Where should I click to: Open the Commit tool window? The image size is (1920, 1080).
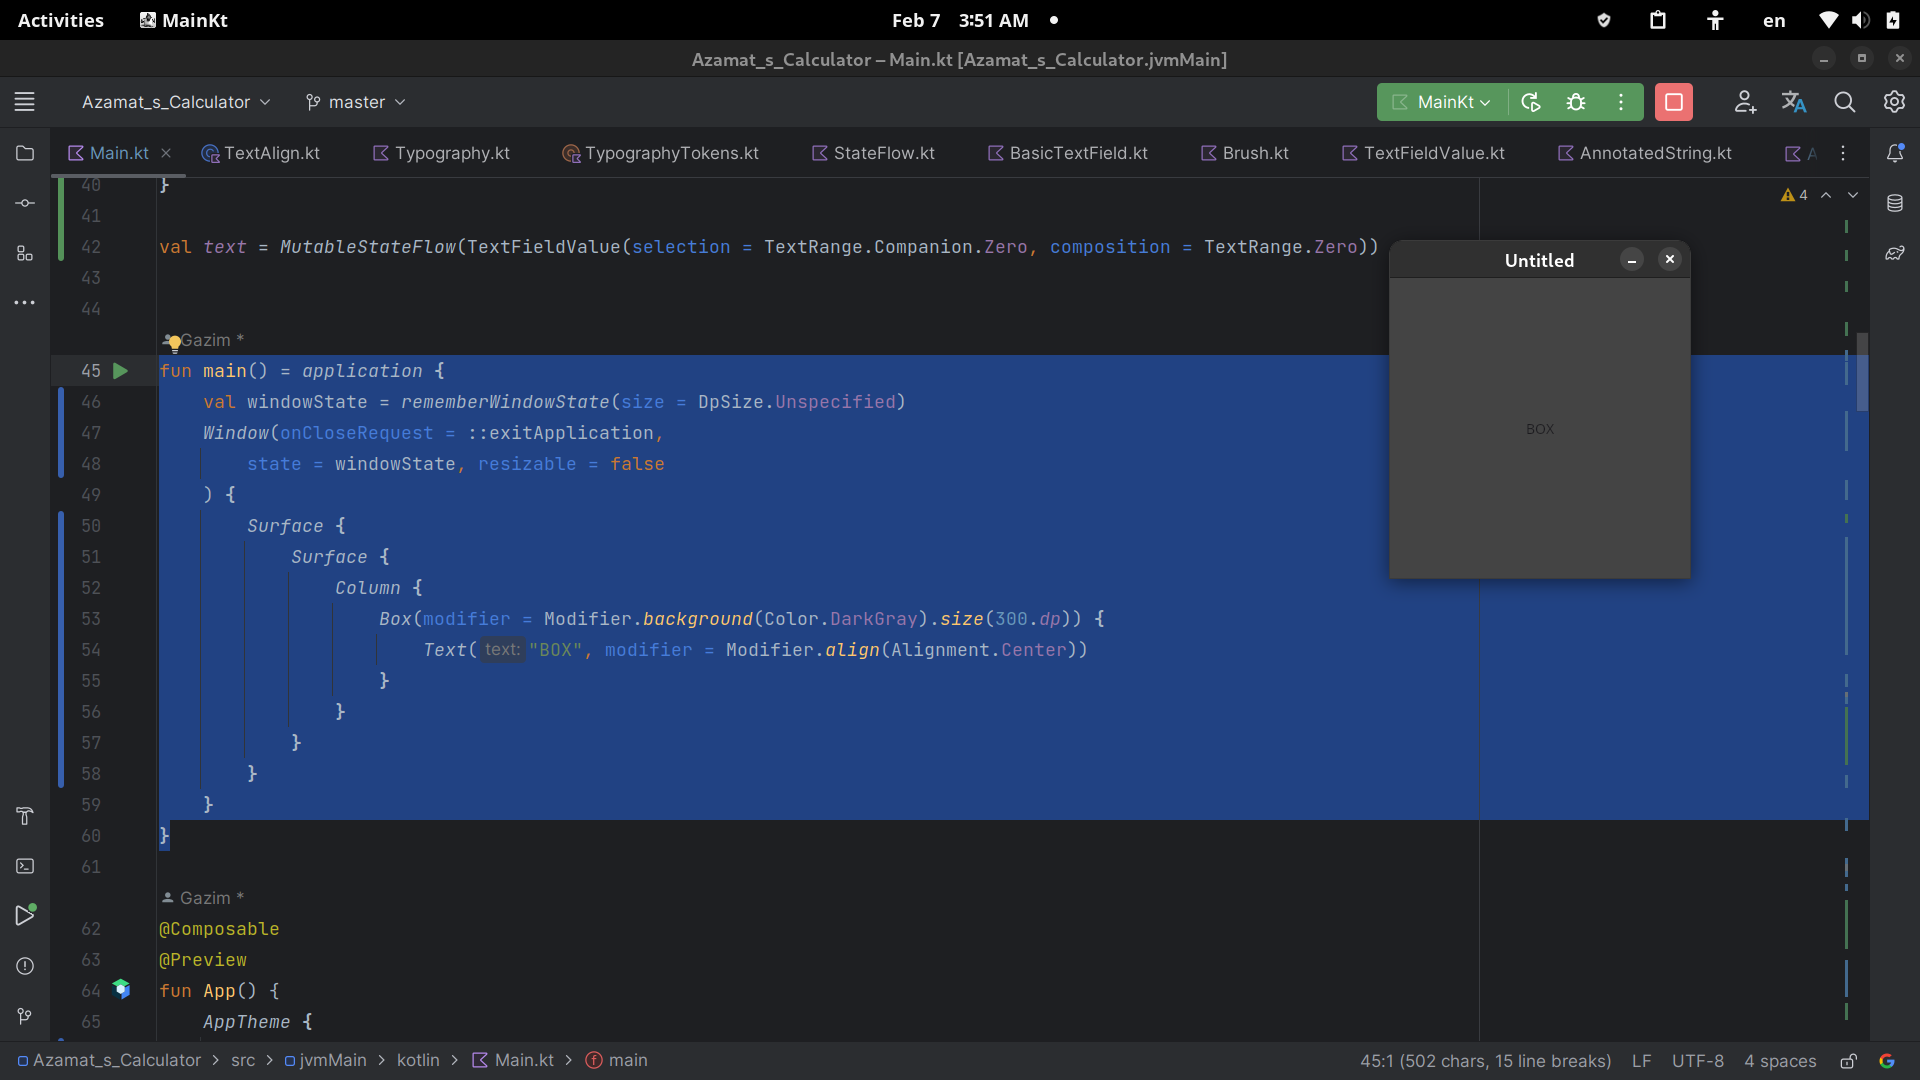click(24, 204)
